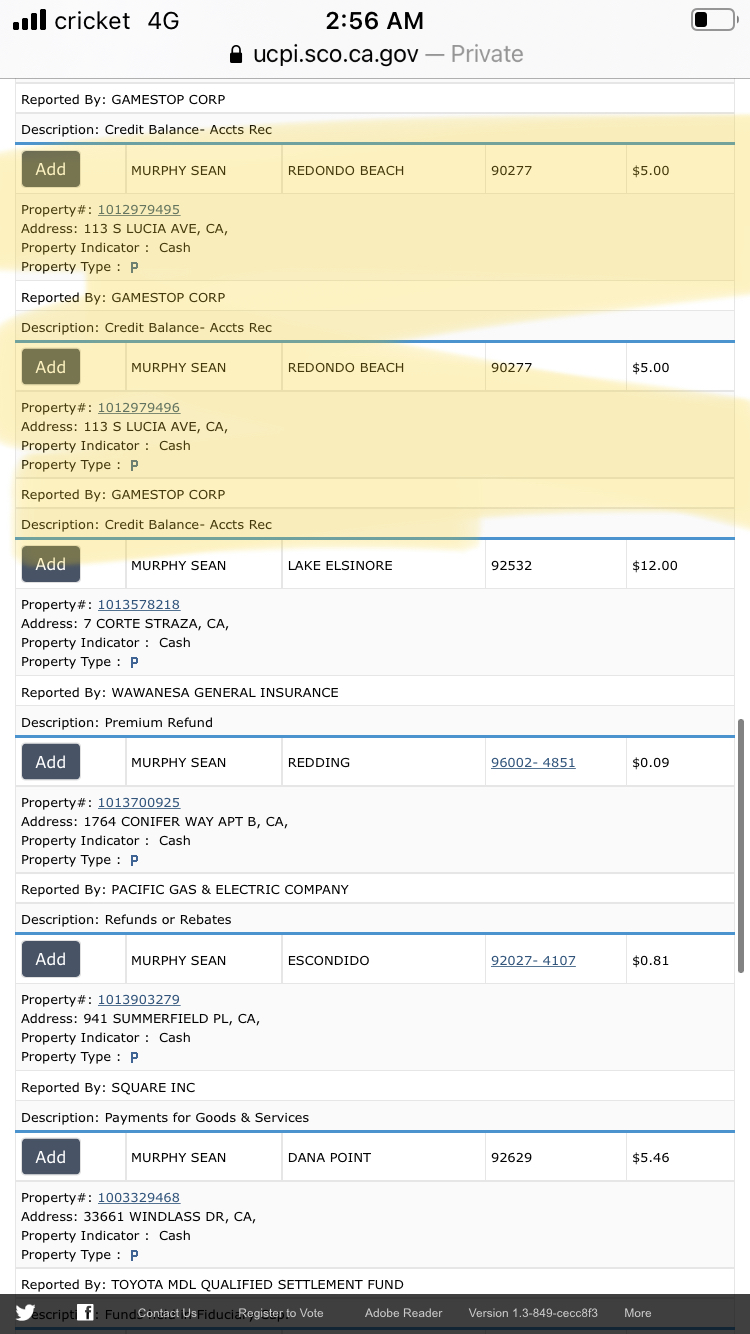Open property number 1003329468 link
This screenshot has width=750, height=1334.
(139, 1198)
